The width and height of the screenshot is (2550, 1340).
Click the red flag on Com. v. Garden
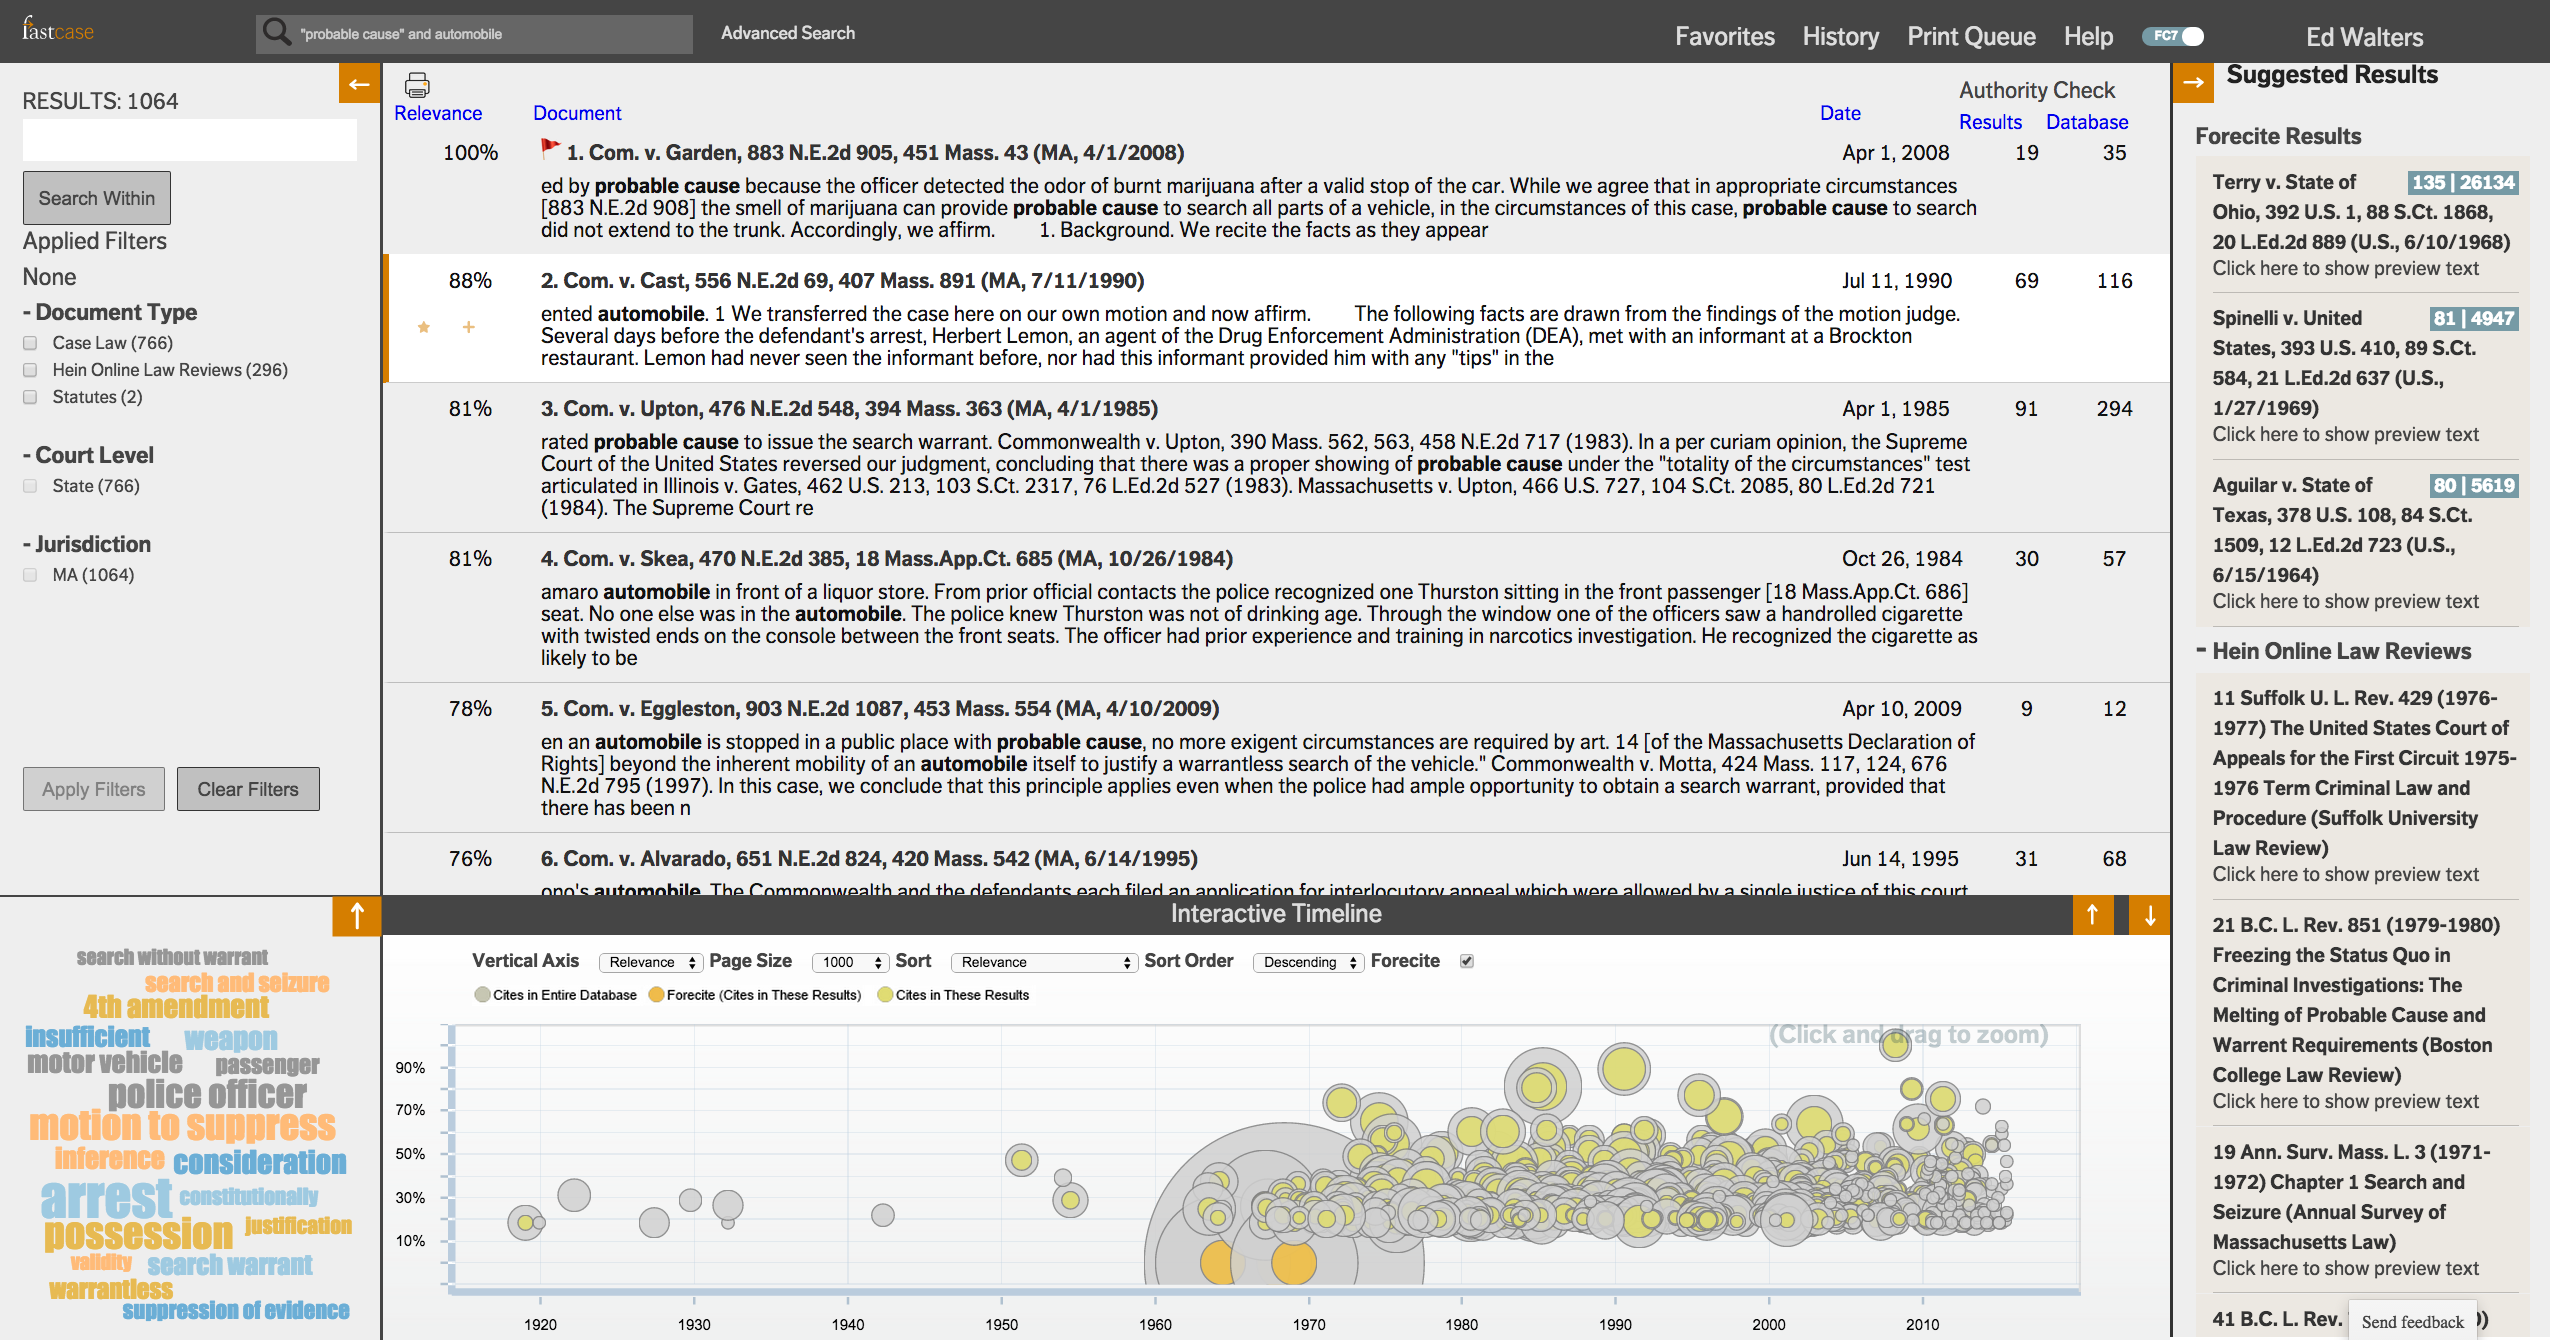[550, 148]
